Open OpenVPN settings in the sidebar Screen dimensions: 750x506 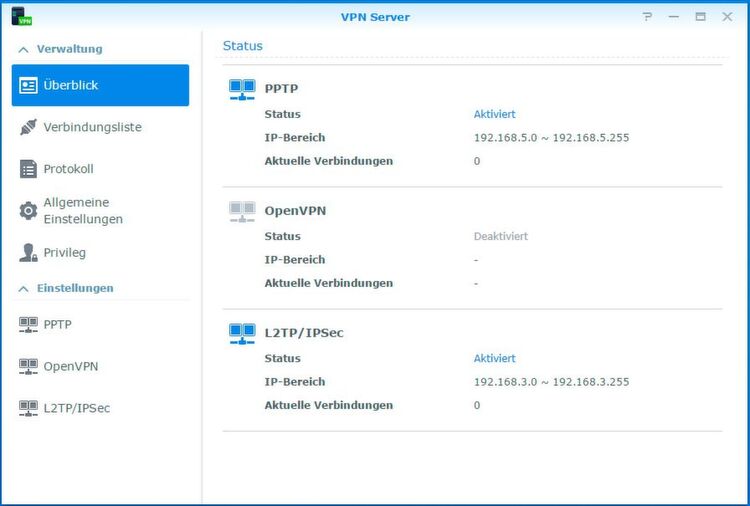click(100, 366)
